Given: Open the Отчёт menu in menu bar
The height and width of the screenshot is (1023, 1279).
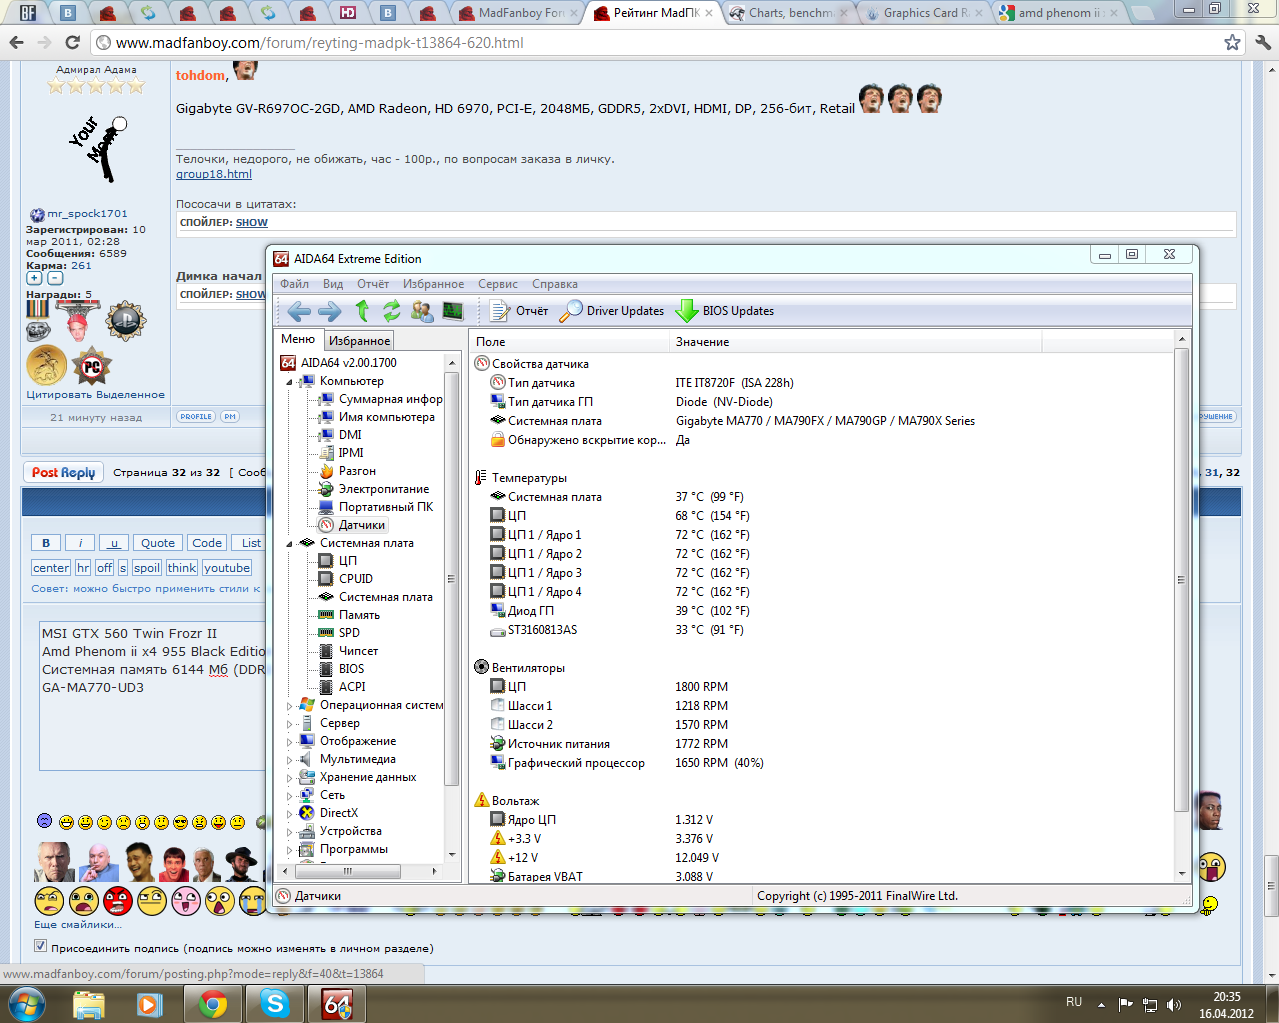Looking at the screenshot, I should (373, 284).
